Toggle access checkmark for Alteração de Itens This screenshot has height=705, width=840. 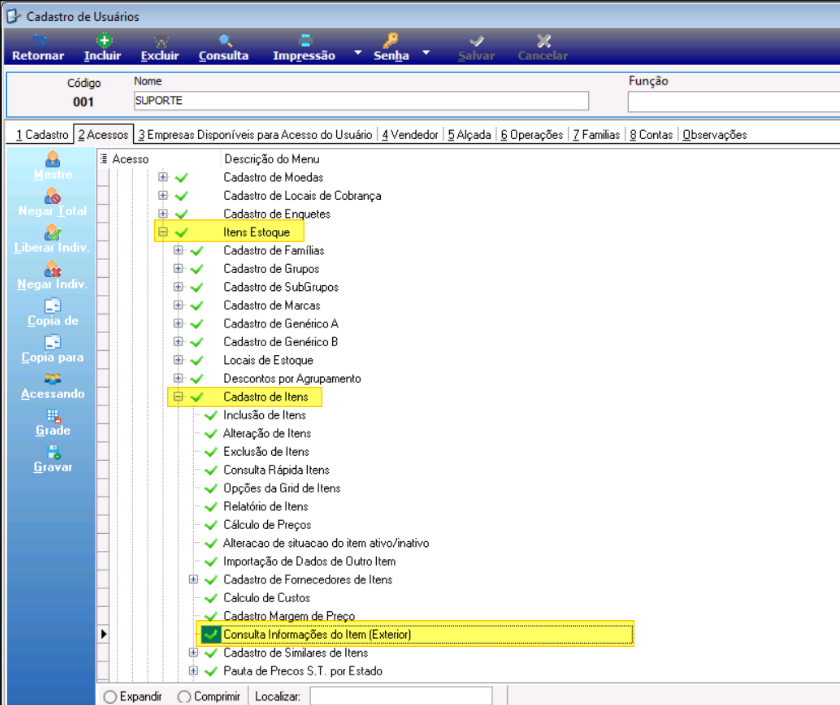point(211,433)
